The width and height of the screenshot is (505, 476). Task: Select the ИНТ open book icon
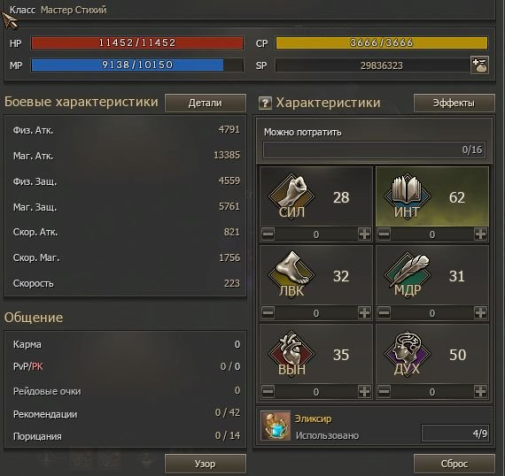coord(407,195)
